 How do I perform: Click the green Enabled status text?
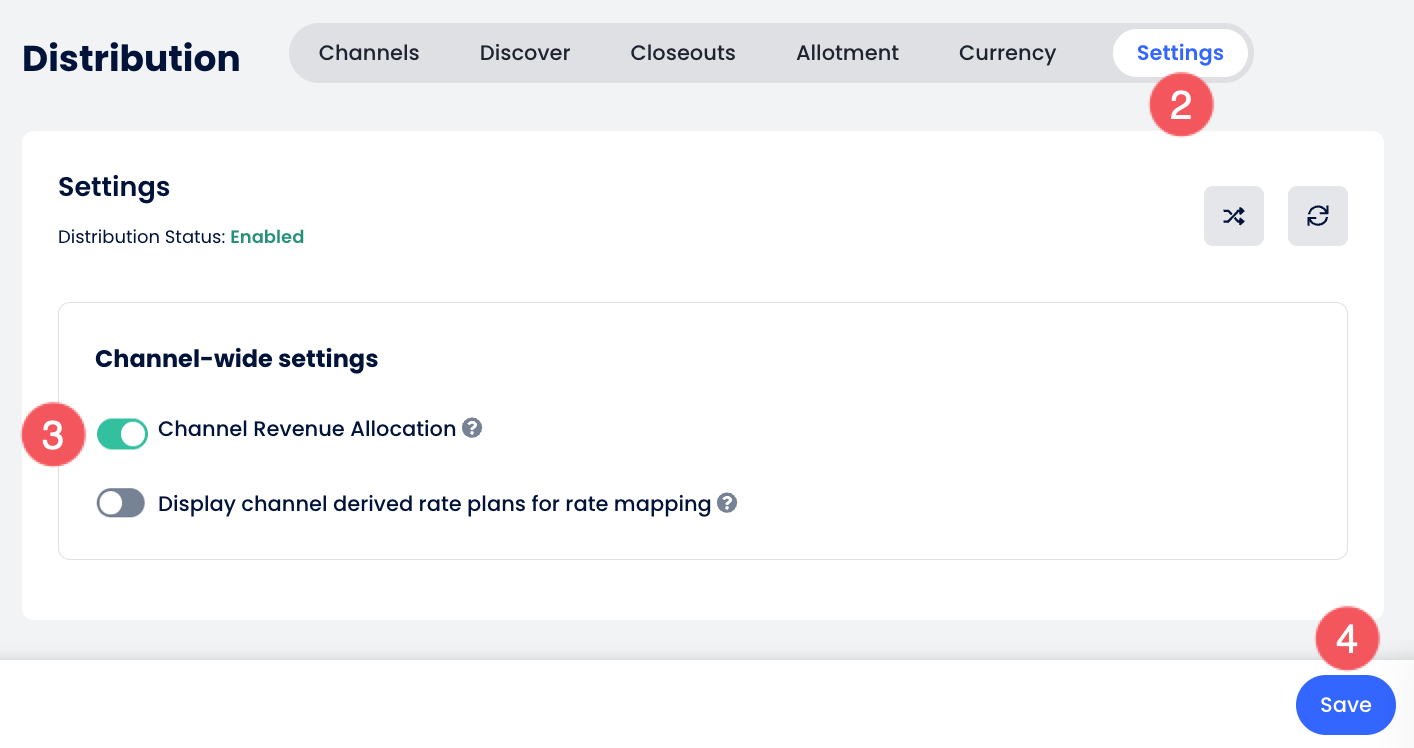point(267,237)
